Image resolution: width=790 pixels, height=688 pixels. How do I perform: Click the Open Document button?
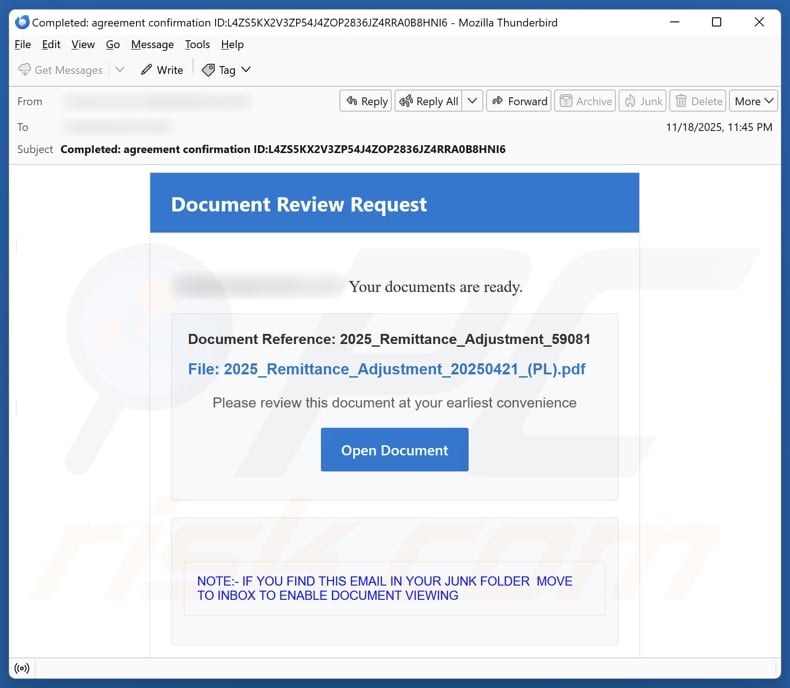coord(394,450)
